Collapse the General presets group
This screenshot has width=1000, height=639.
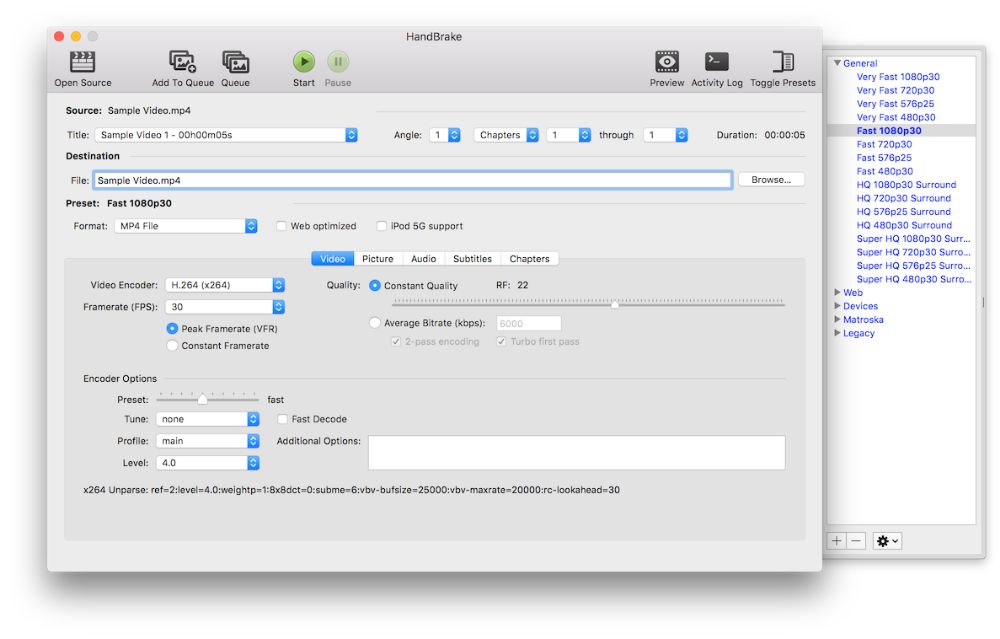(x=837, y=63)
